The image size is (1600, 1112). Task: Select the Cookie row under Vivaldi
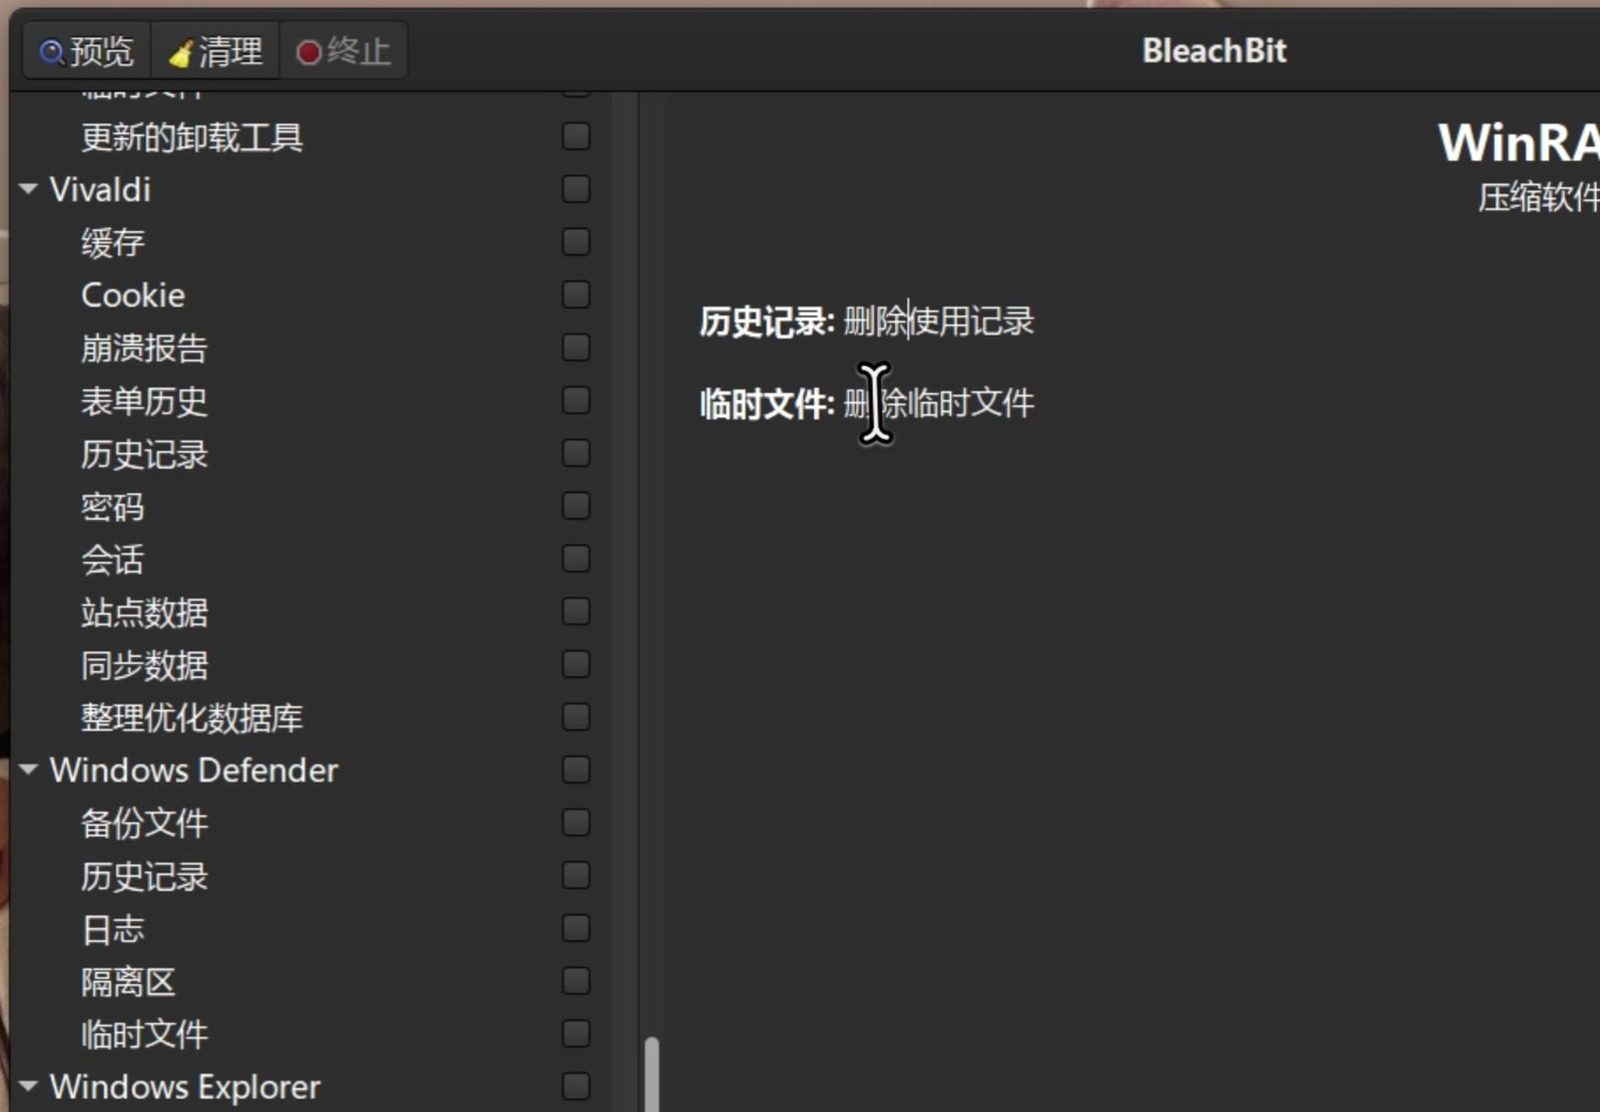pos(133,295)
